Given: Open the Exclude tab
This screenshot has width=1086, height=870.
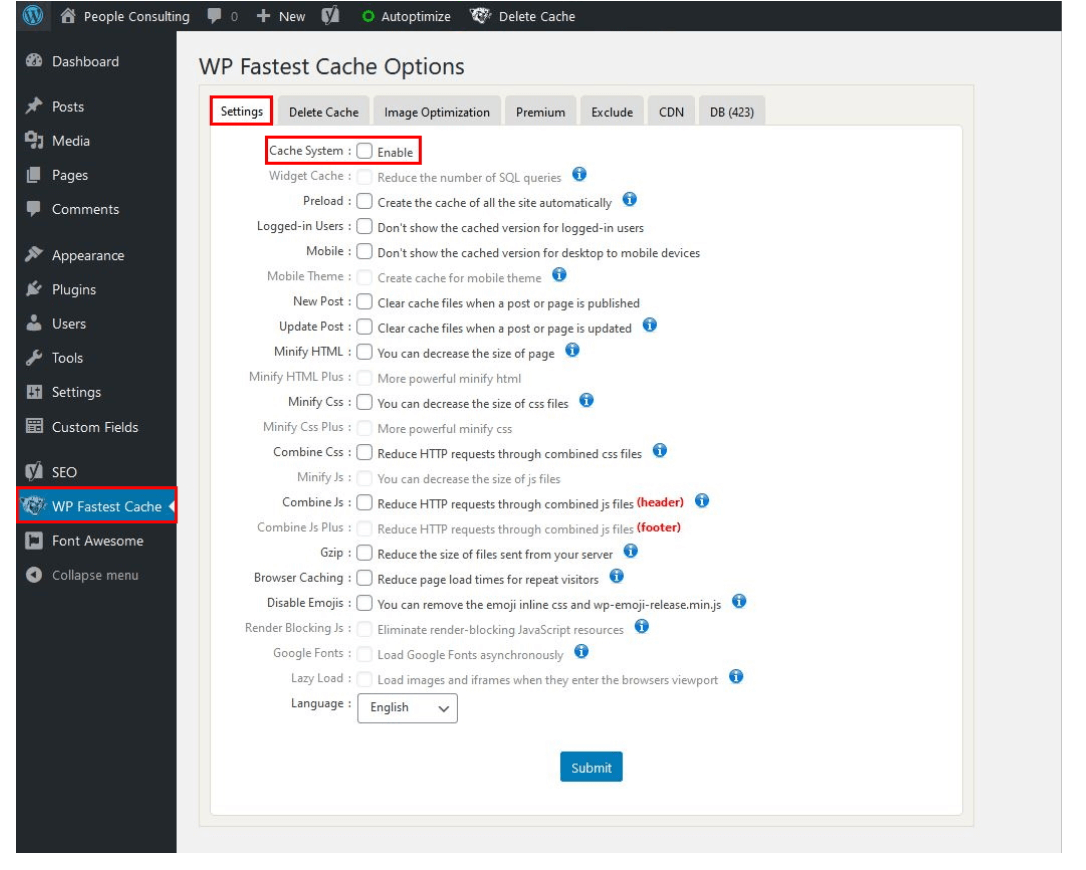Looking at the screenshot, I should (x=612, y=112).
